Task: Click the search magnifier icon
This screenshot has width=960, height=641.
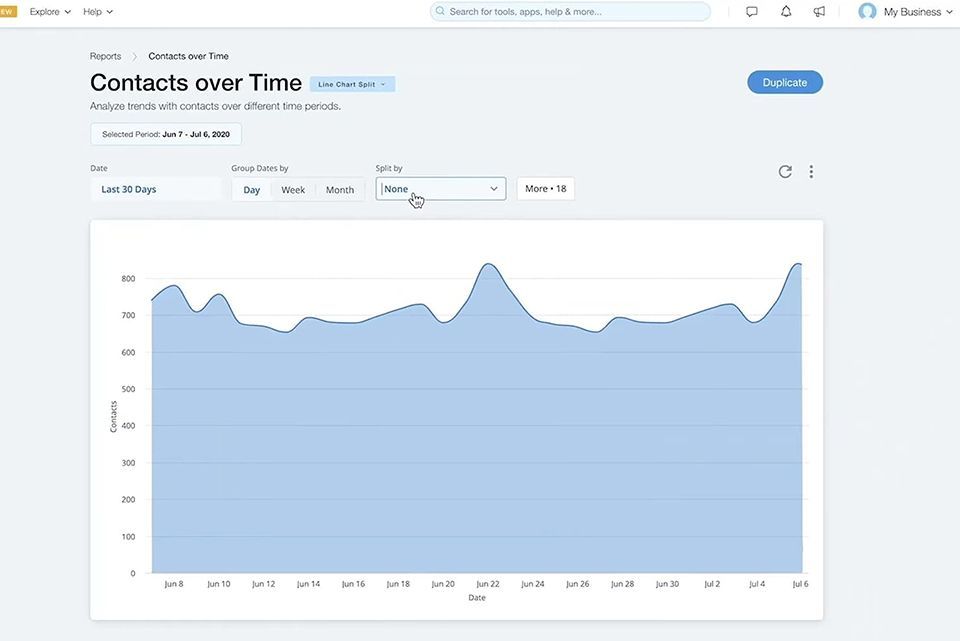Action: 440,11
